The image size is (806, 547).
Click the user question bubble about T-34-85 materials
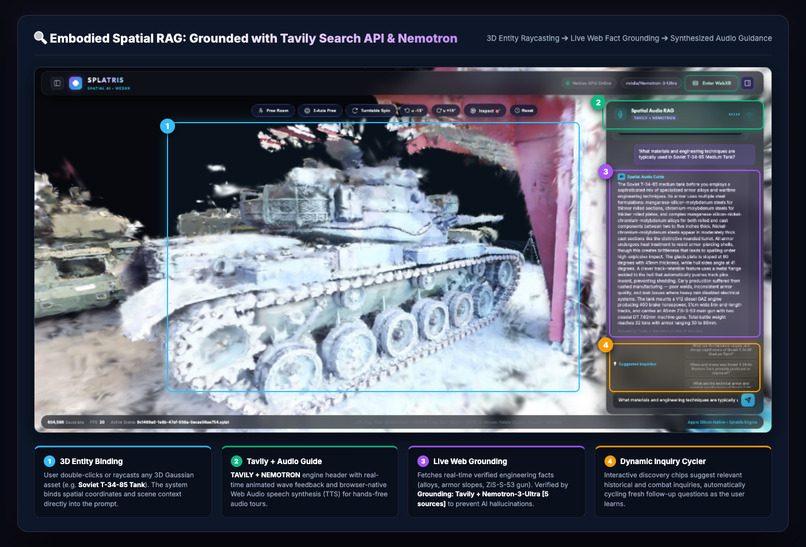click(693, 154)
